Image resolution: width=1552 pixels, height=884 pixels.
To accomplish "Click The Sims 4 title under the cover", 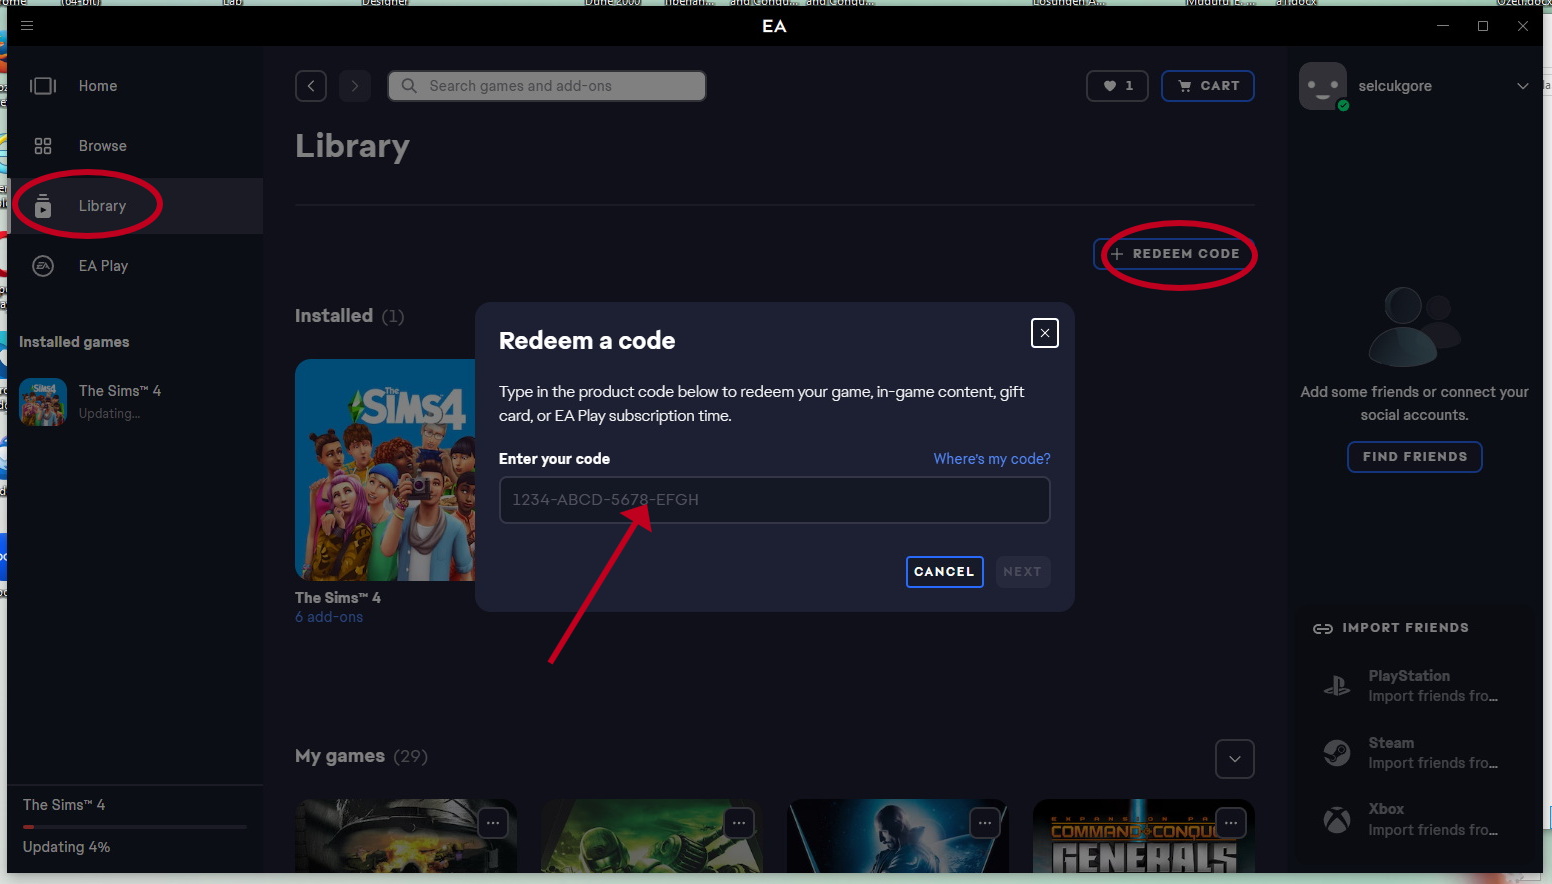I will pos(338,598).
